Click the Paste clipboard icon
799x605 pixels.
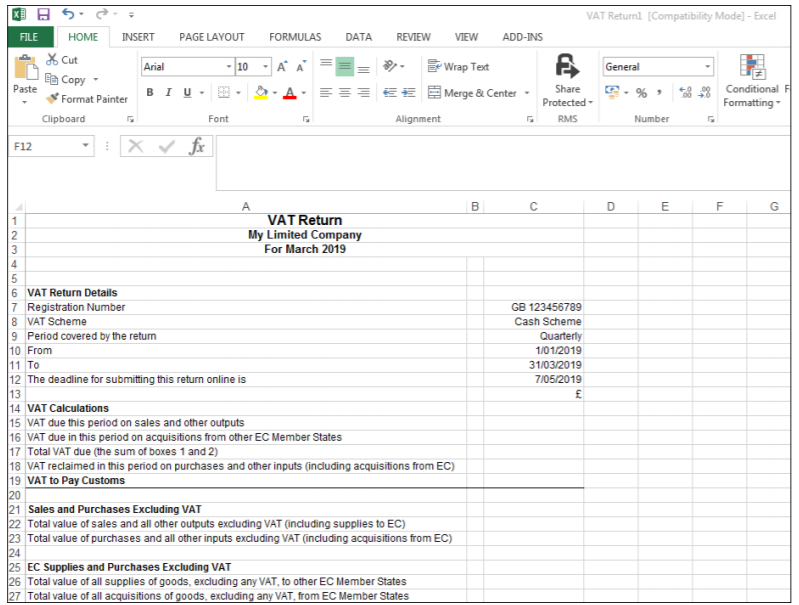[25, 68]
